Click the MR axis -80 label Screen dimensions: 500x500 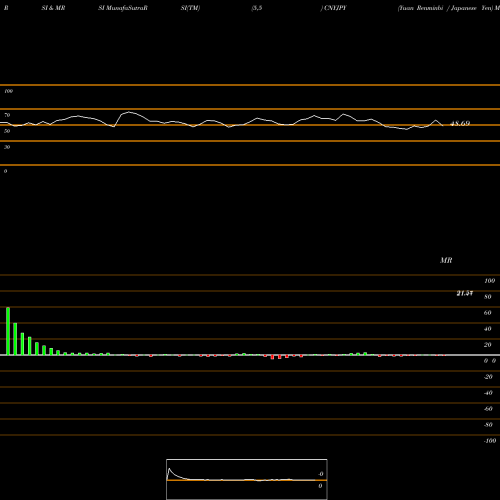click(x=488, y=425)
